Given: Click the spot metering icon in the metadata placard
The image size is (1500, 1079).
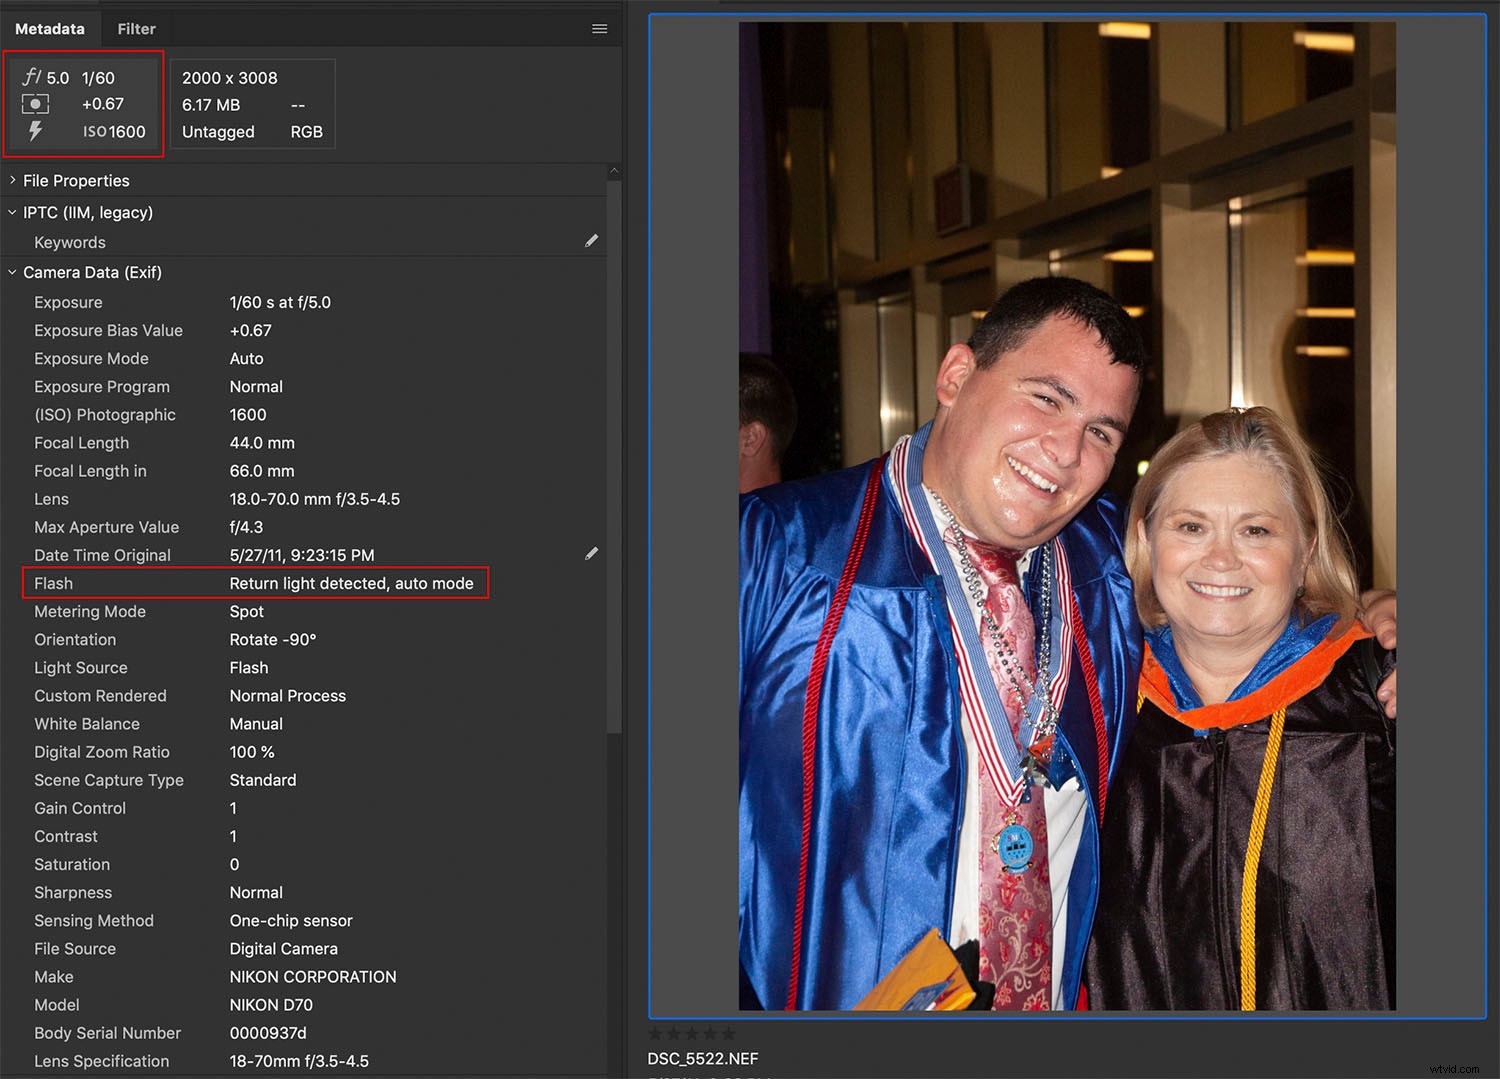Looking at the screenshot, I should [36, 104].
